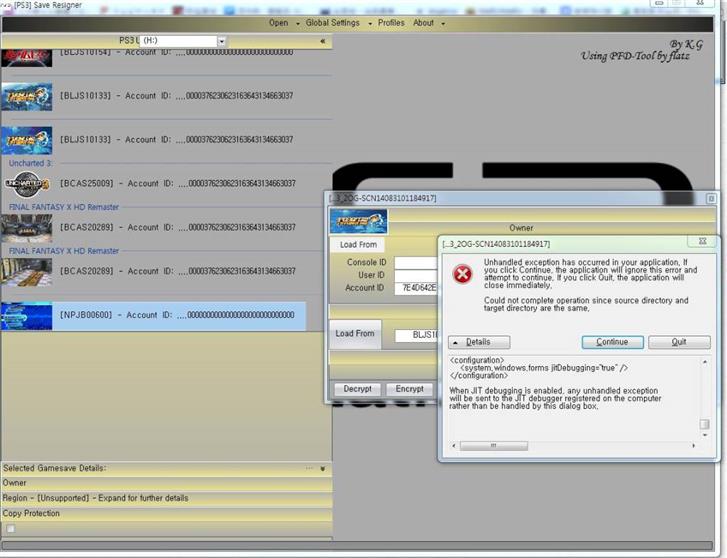
Task: Click the User ID input field
Action: click(x=416, y=276)
